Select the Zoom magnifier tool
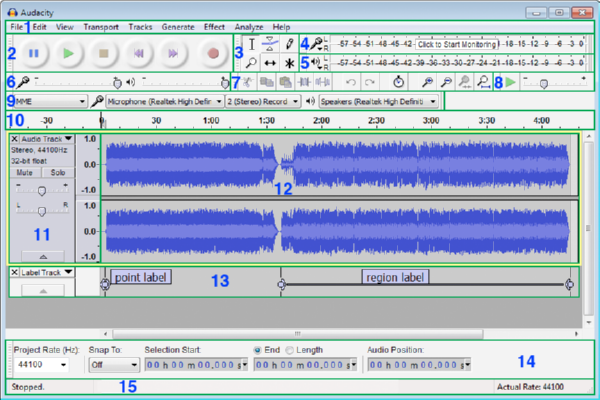Viewport: 600px width, 400px height. pyautogui.click(x=251, y=62)
